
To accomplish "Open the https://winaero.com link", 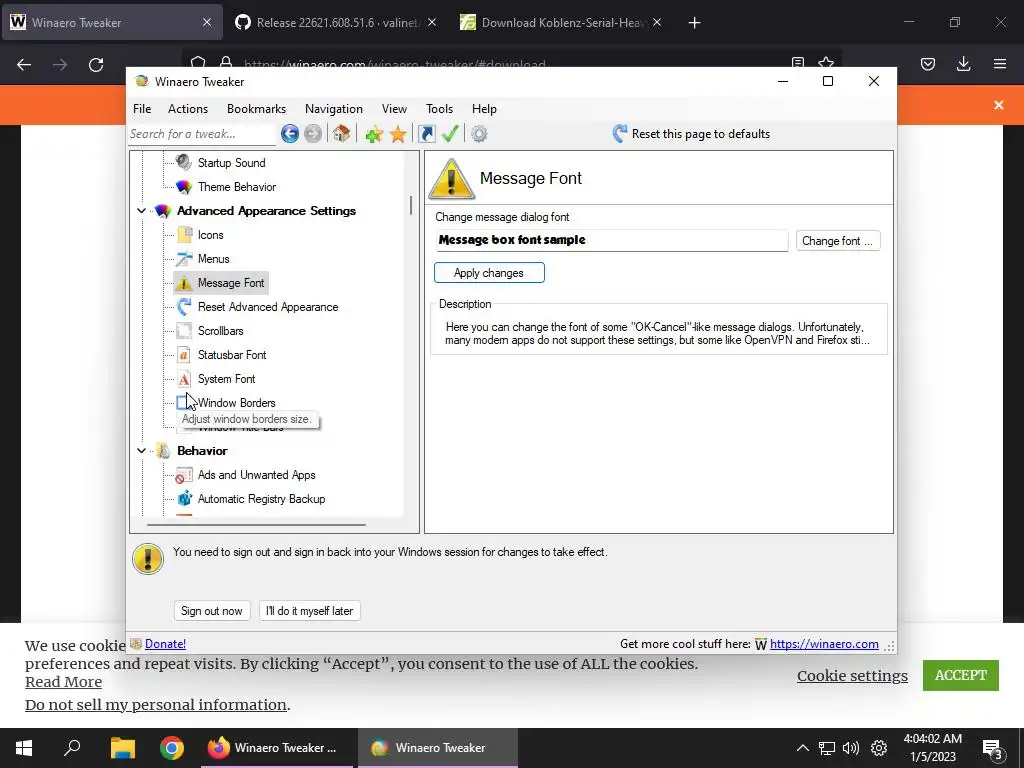I will coord(824,644).
